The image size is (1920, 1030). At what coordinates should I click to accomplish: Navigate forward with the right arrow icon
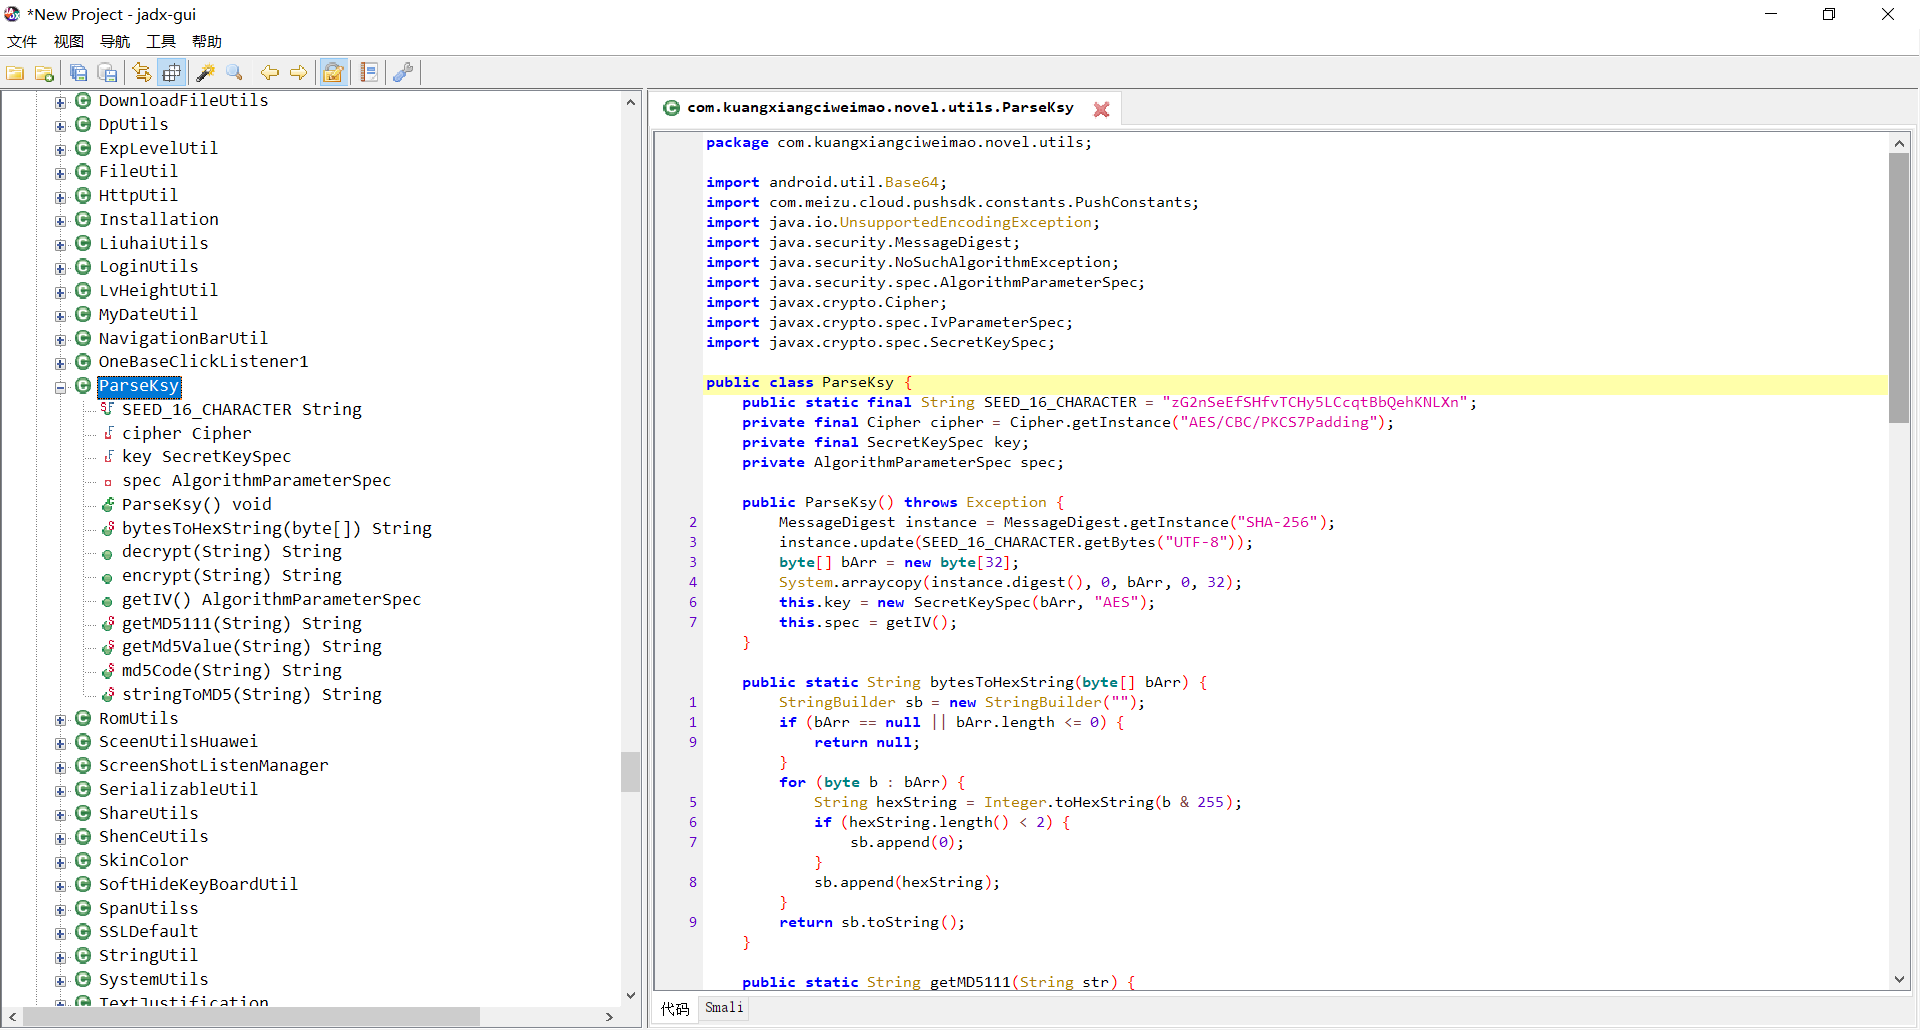pyautogui.click(x=299, y=73)
